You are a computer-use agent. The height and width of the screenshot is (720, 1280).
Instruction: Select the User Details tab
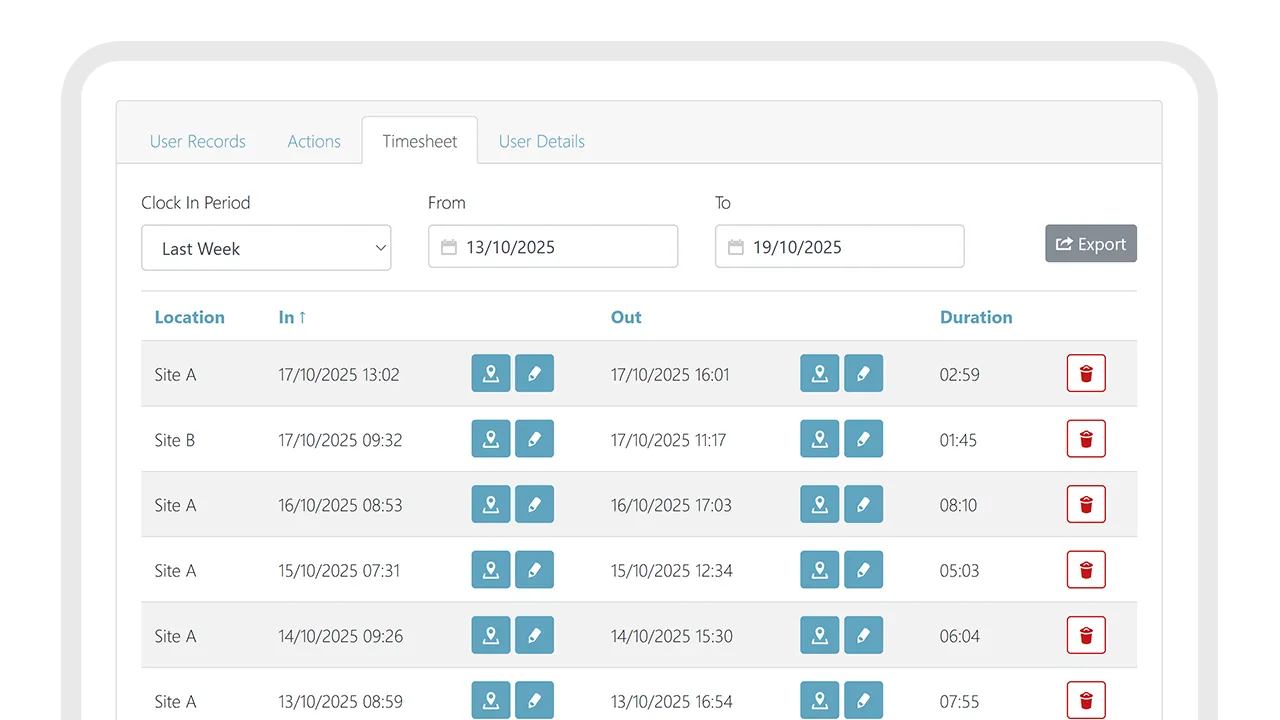tap(541, 141)
